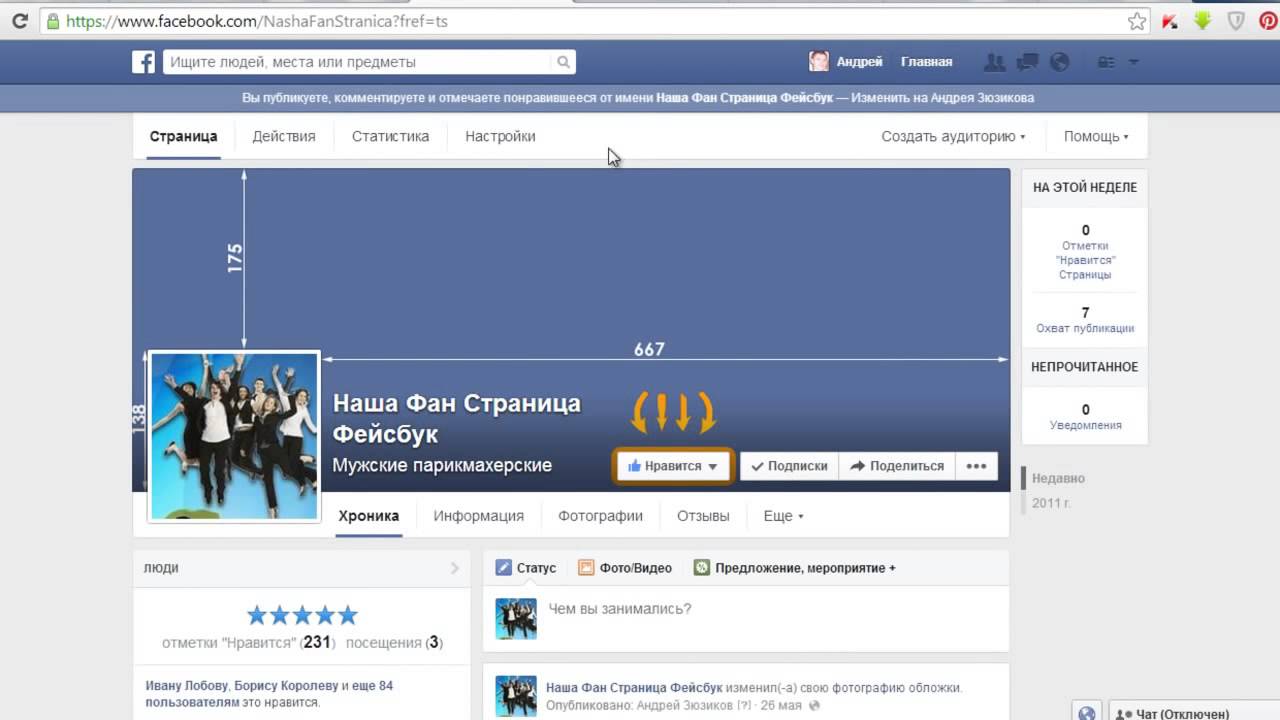Image resolution: width=1280 pixels, height=720 pixels.
Task: Open messages icon in header
Action: (1027, 62)
